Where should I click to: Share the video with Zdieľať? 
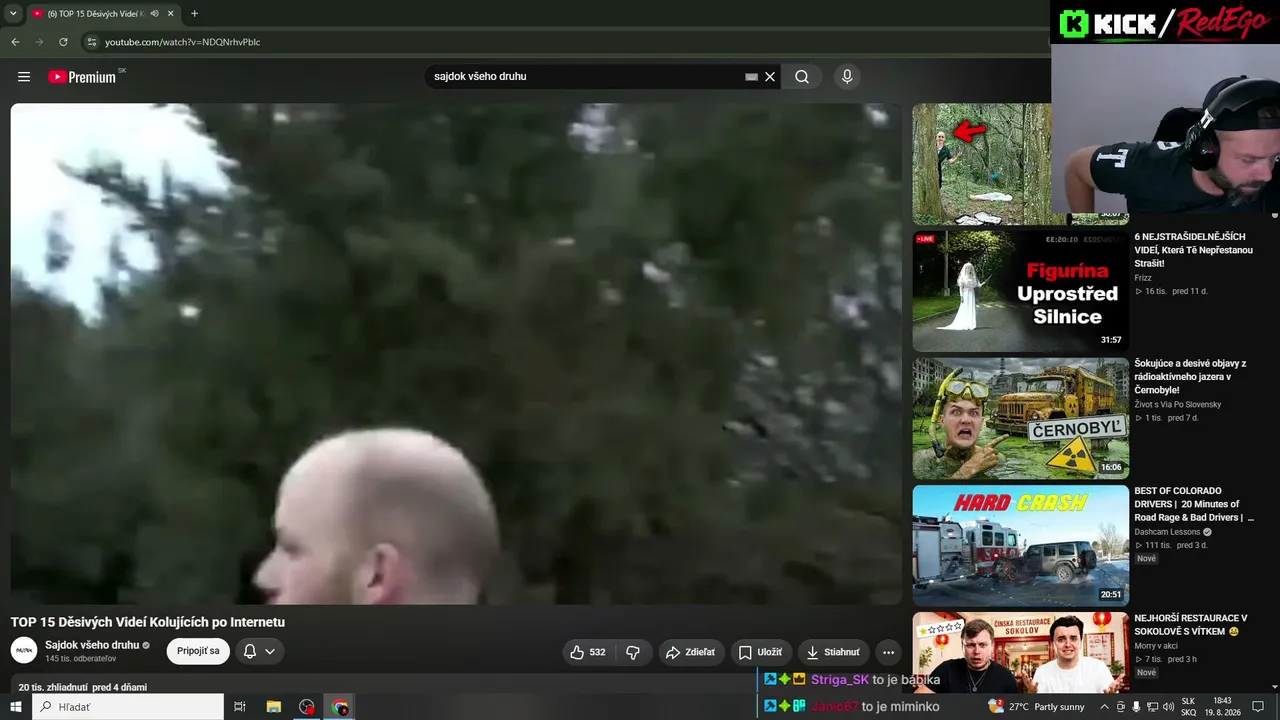tap(691, 652)
